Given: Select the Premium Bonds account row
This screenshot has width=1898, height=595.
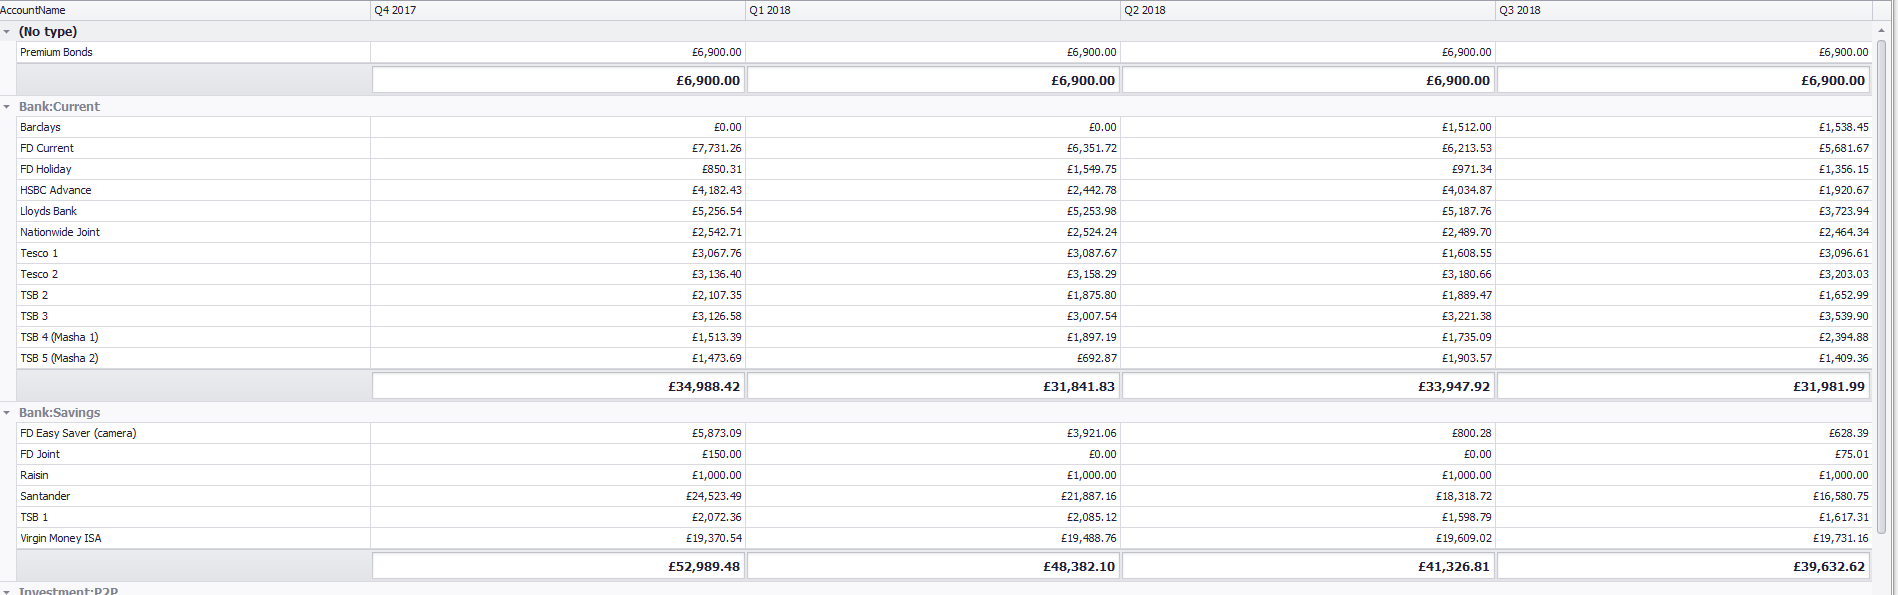Looking at the screenshot, I should (x=57, y=52).
